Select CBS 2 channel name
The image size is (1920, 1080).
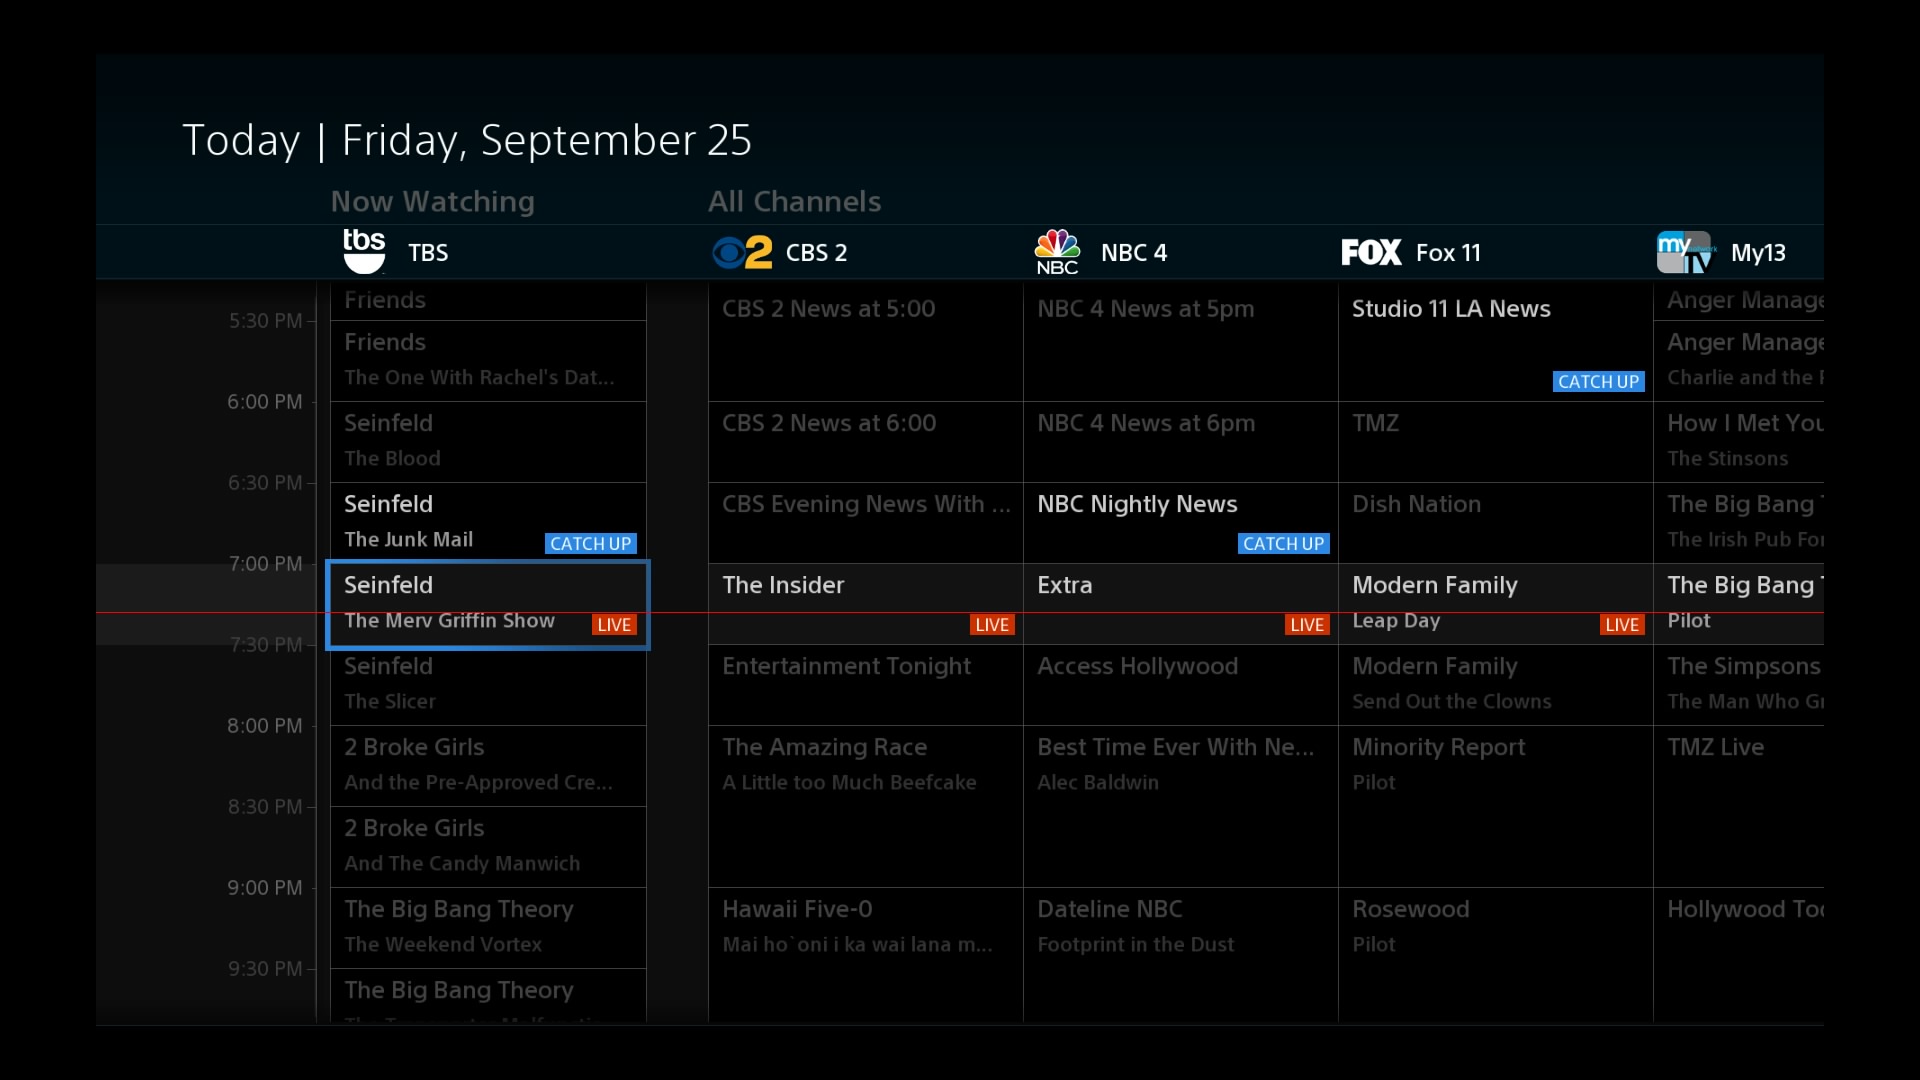click(x=816, y=253)
